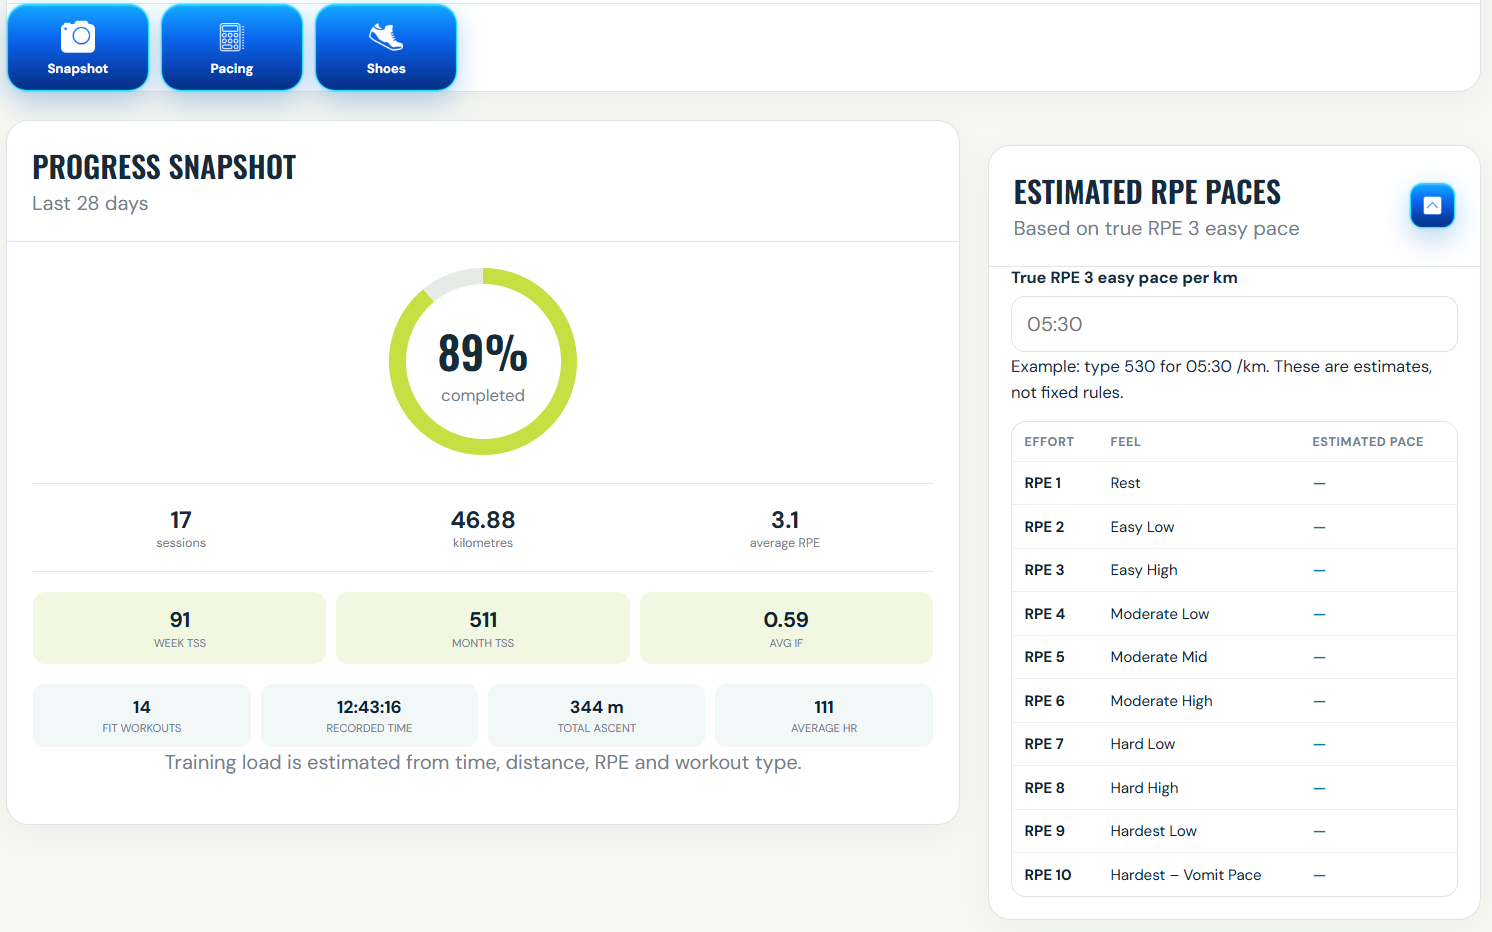Click the RPE 7 Hard Low row

(x=1234, y=744)
